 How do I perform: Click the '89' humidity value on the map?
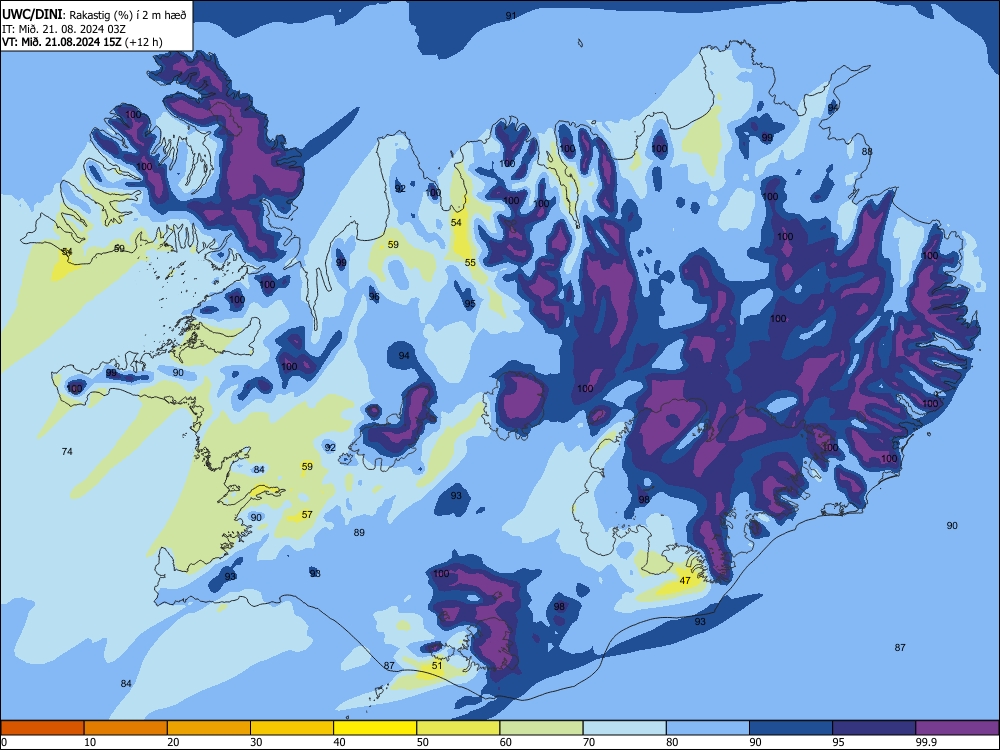(359, 533)
